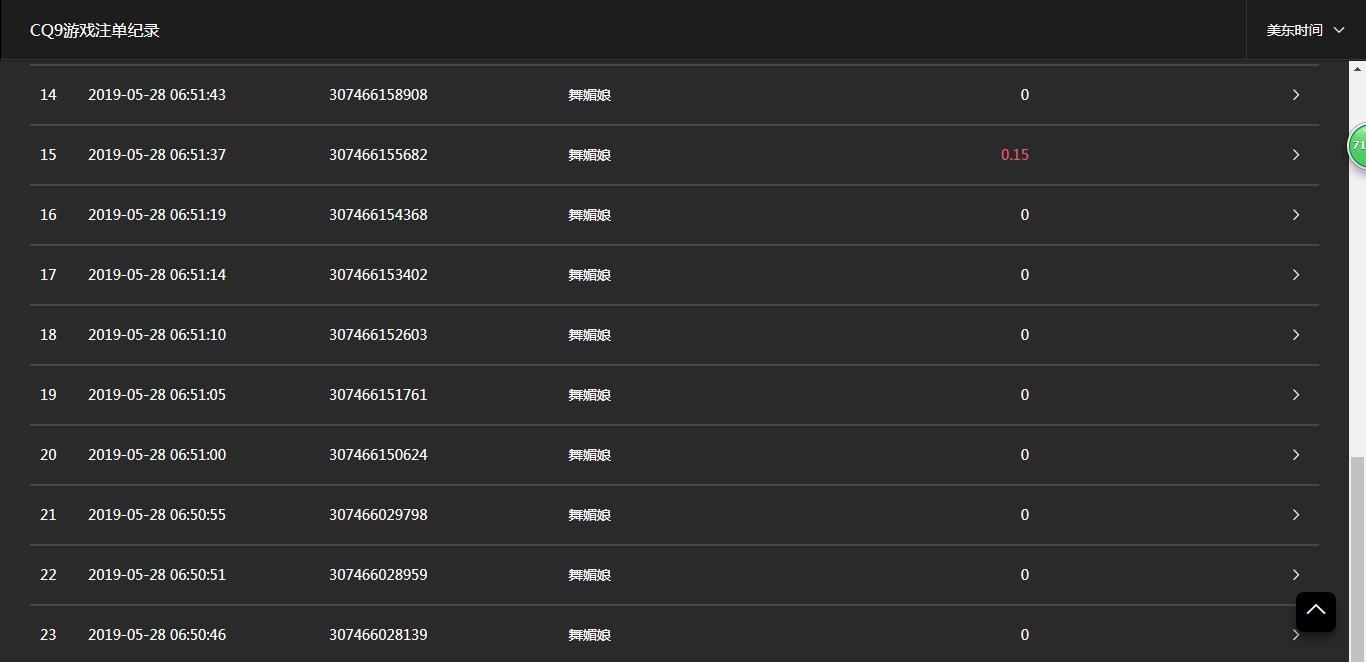This screenshot has width=1366, height=662.
Task: Click the red 0.15 win amount
Action: pyautogui.click(x=1014, y=154)
